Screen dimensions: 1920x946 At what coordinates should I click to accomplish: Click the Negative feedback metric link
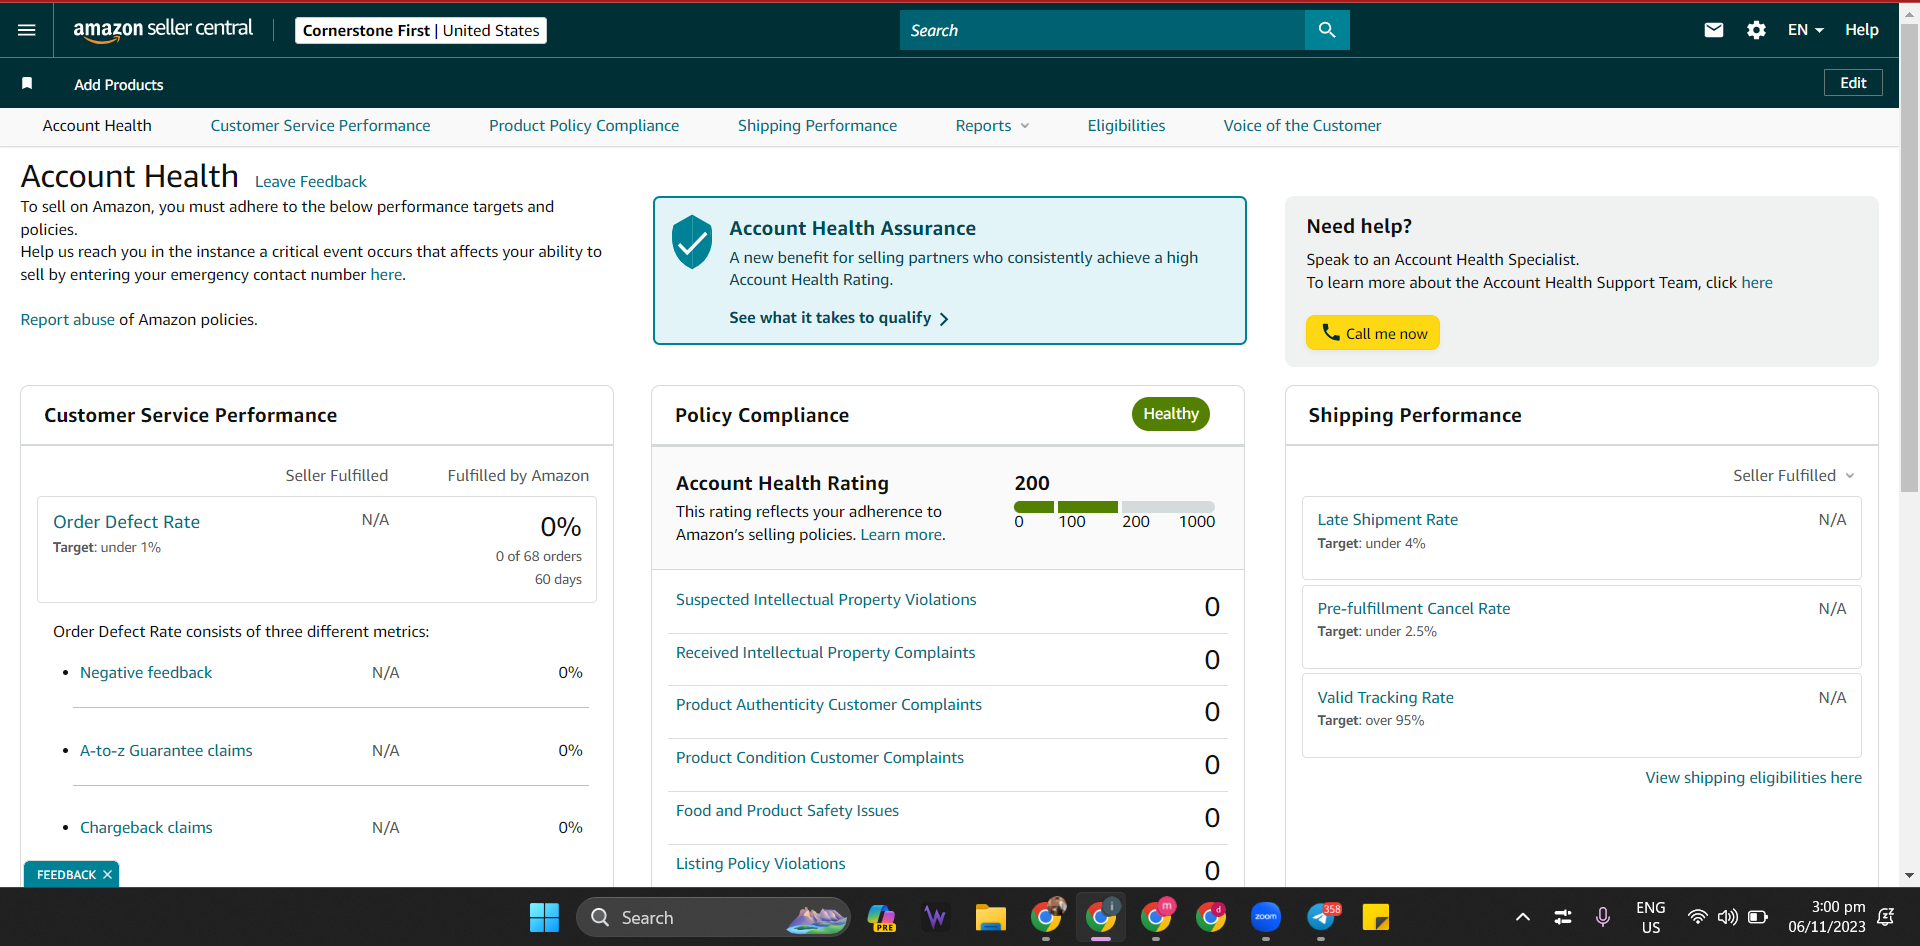[x=146, y=673]
